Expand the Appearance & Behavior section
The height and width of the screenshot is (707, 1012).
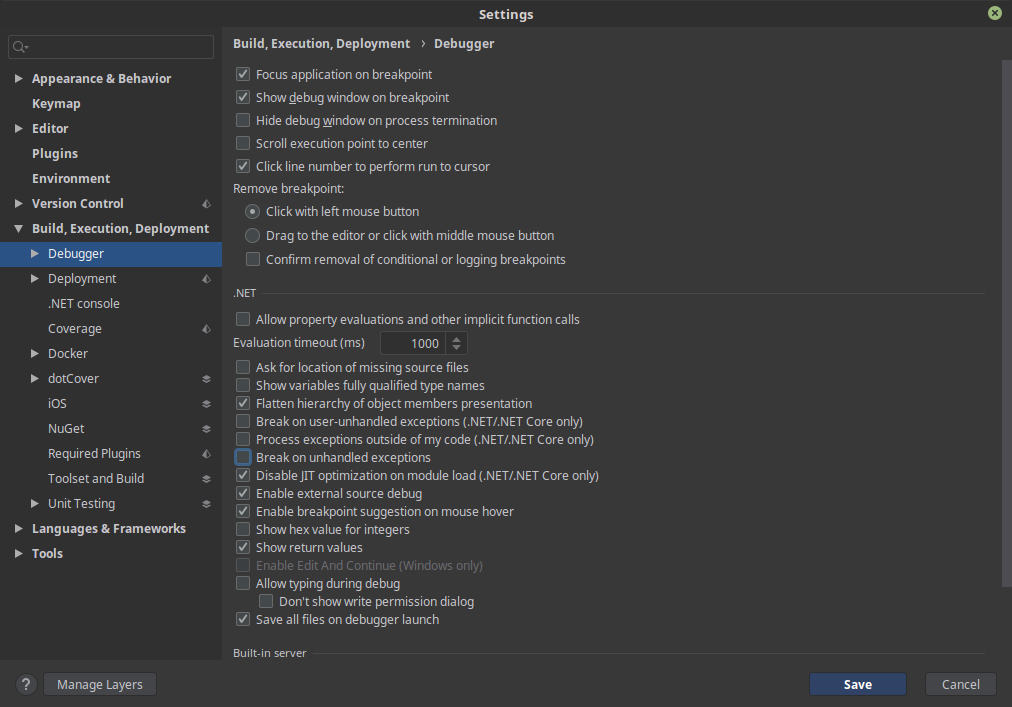pyautogui.click(x=19, y=79)
